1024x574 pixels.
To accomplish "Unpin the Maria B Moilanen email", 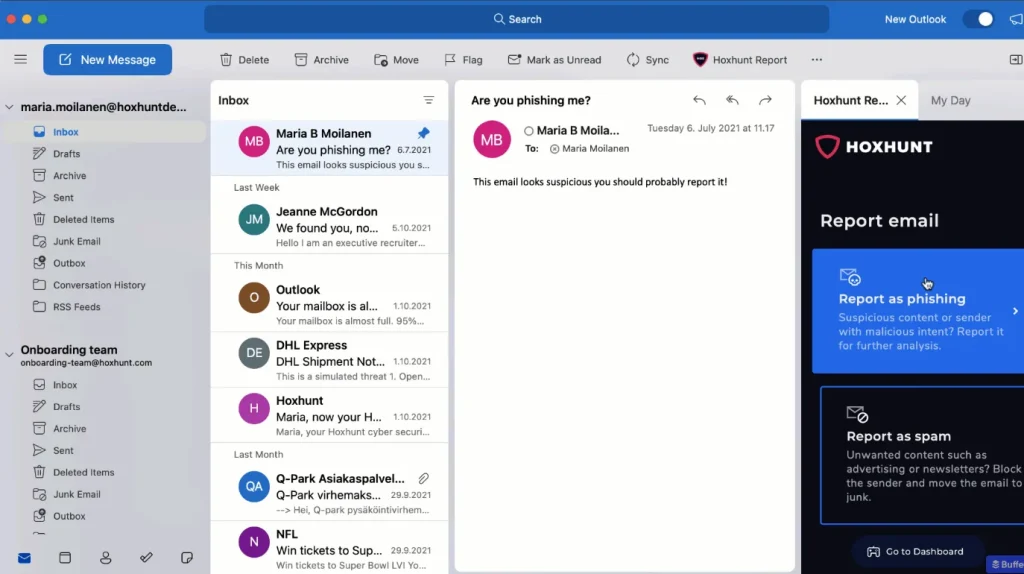I will [423, 133].
